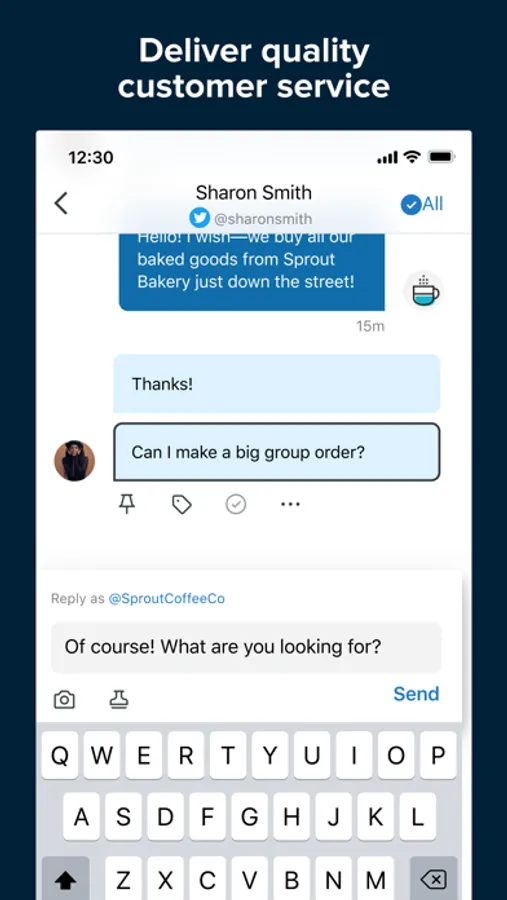Viewport: 507px width, 900px height.
Task: Toggle the All checkmark filter
Action: coord(422,204)
